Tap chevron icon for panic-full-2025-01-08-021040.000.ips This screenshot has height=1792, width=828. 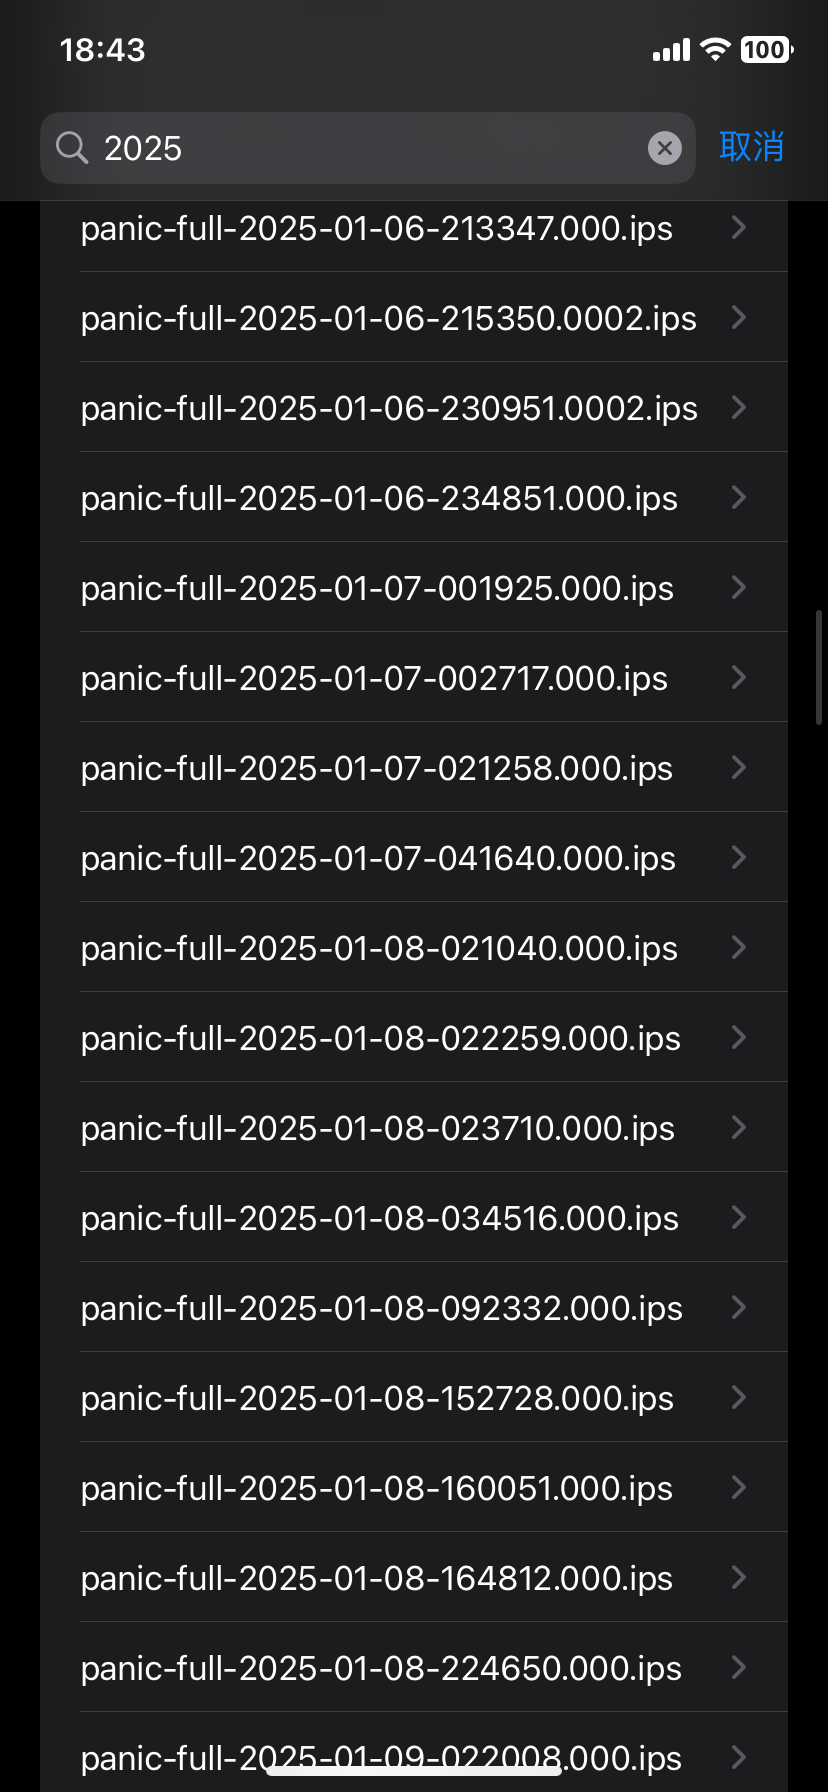tap(739, 947)
